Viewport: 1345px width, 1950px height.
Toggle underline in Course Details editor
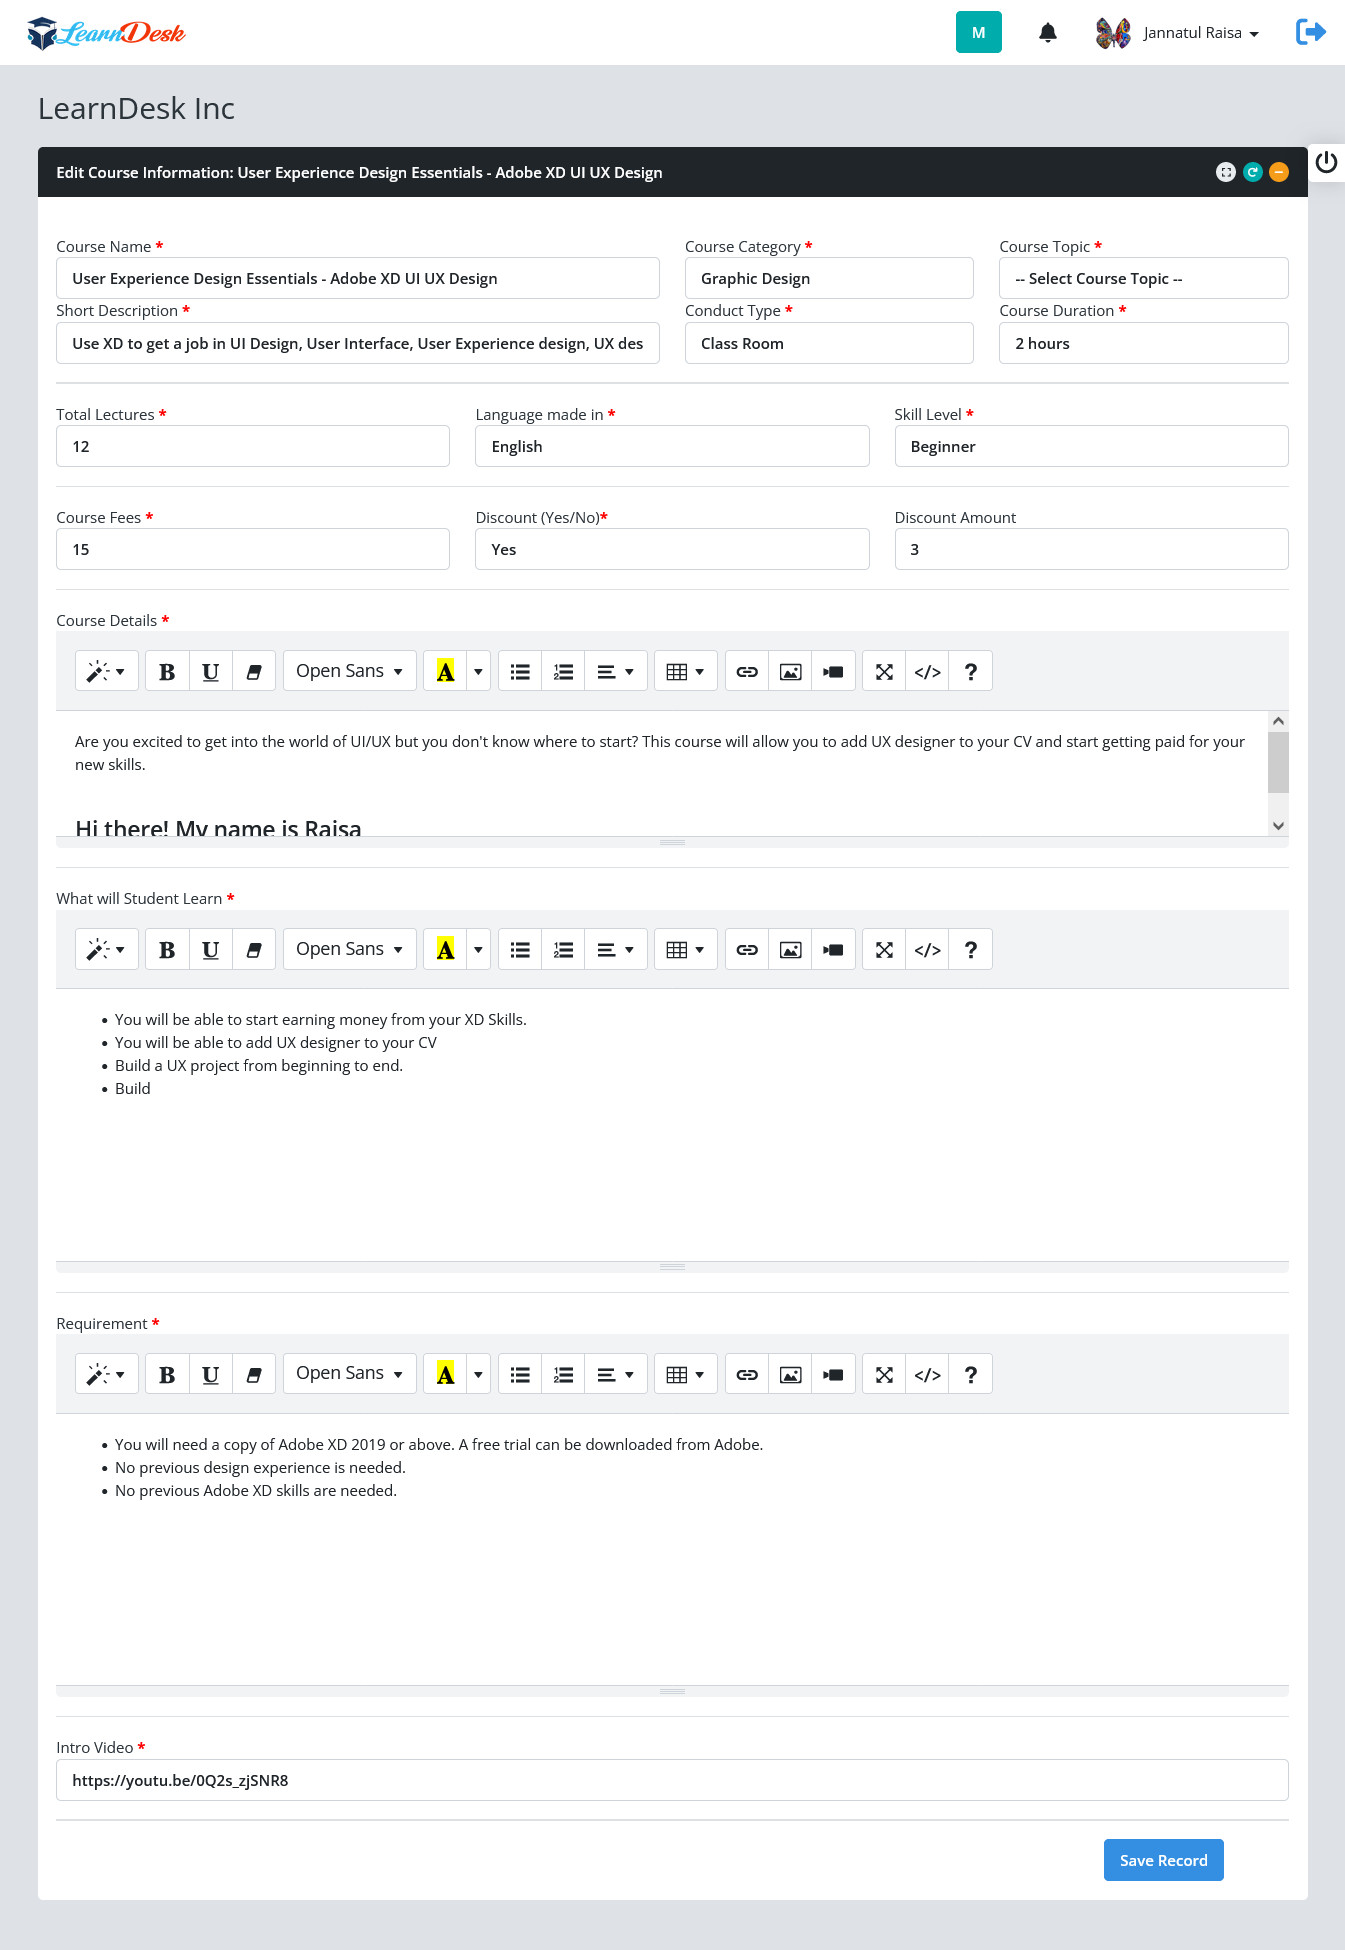coord(210,672)
